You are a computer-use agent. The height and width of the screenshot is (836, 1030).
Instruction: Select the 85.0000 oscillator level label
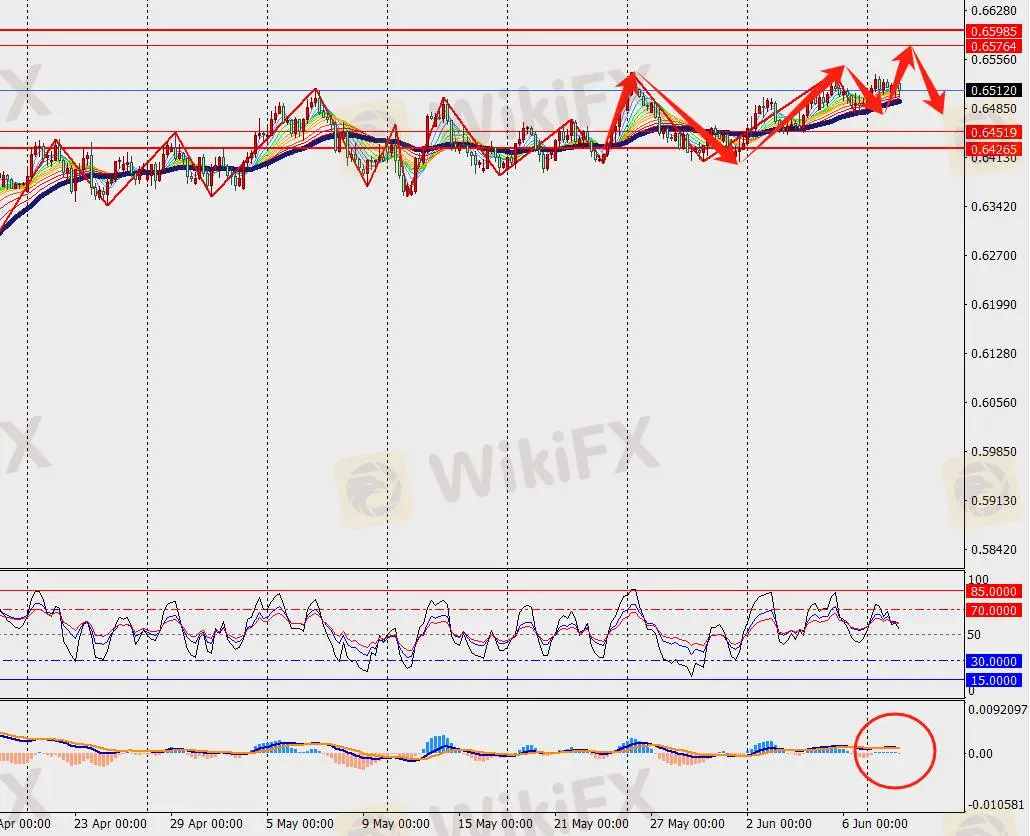click(x=994, y=592)
